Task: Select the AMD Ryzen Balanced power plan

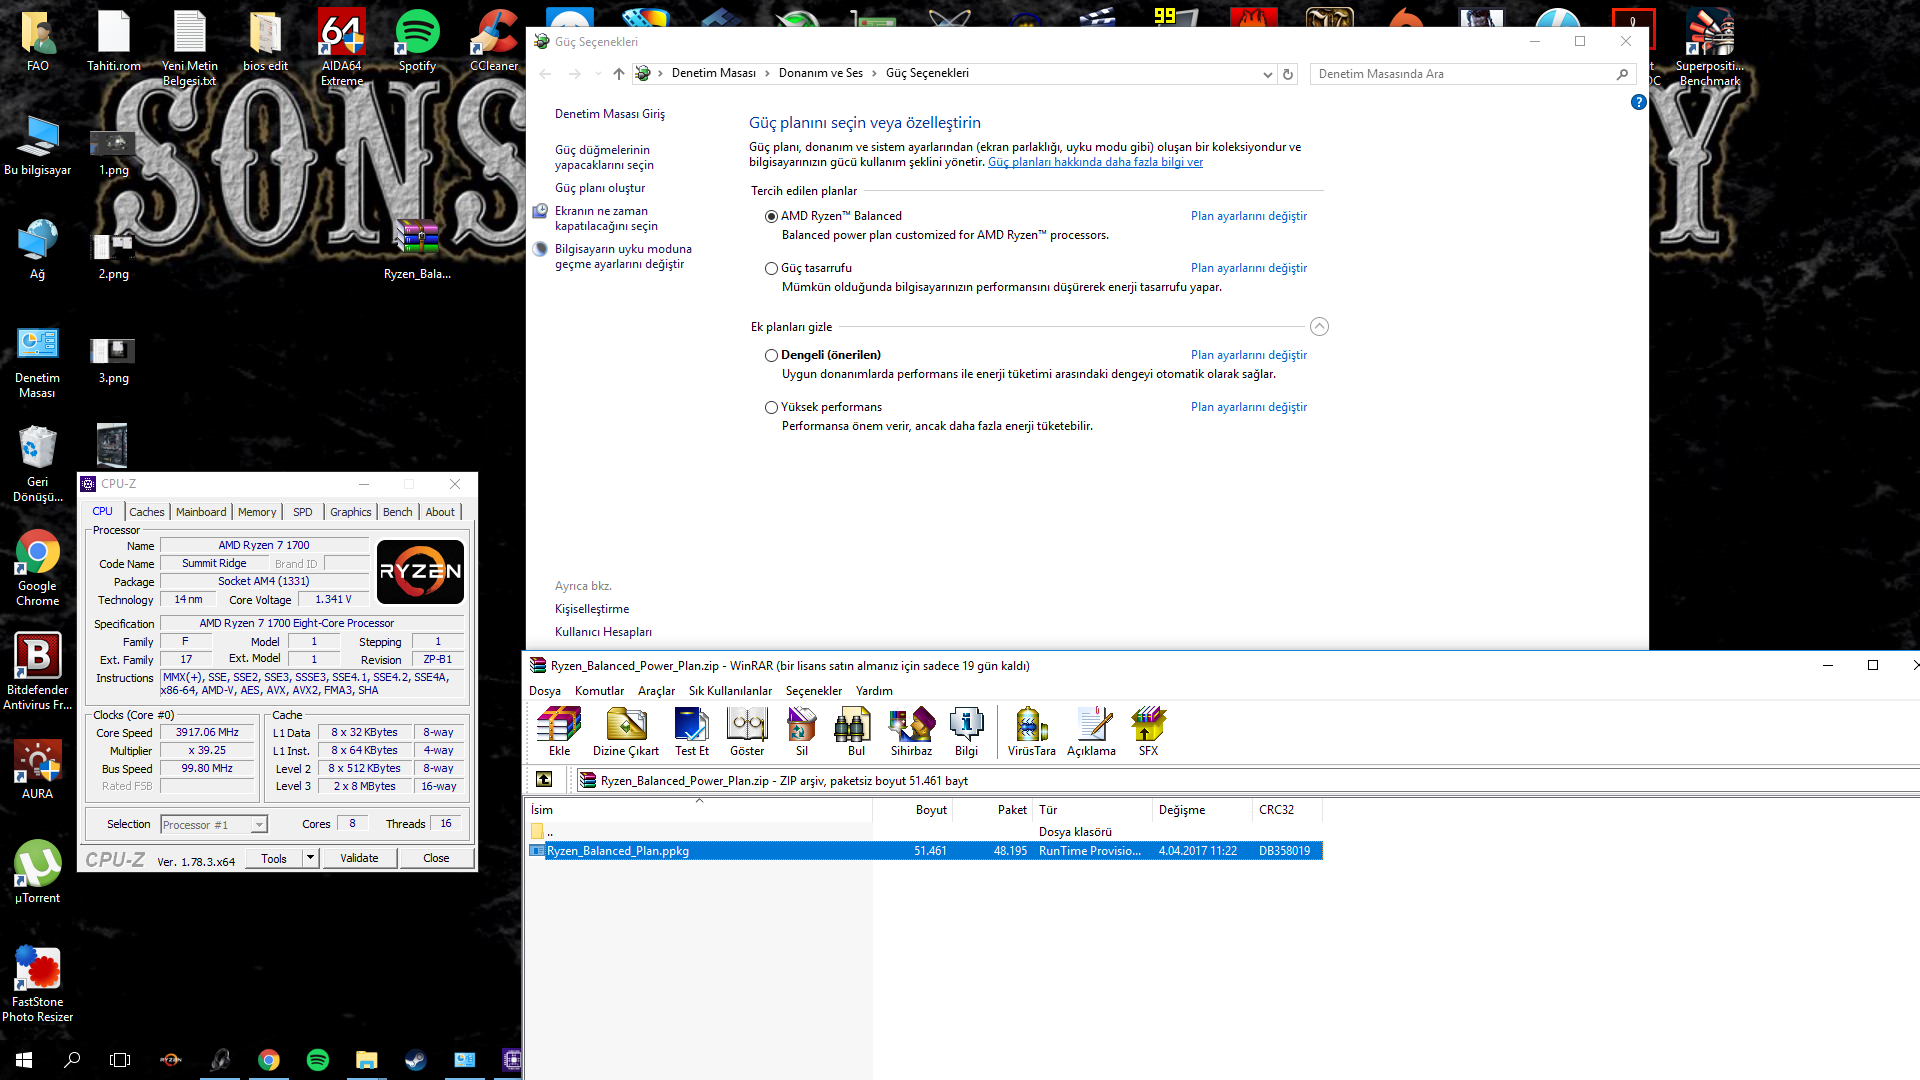Action: click(x=771, y=216)
